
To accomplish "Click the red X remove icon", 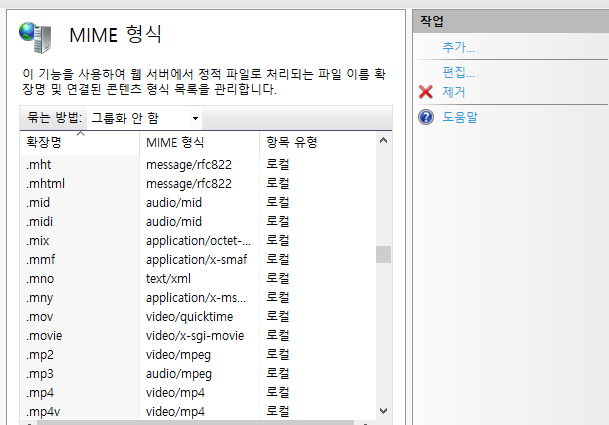I will [426, 92].
